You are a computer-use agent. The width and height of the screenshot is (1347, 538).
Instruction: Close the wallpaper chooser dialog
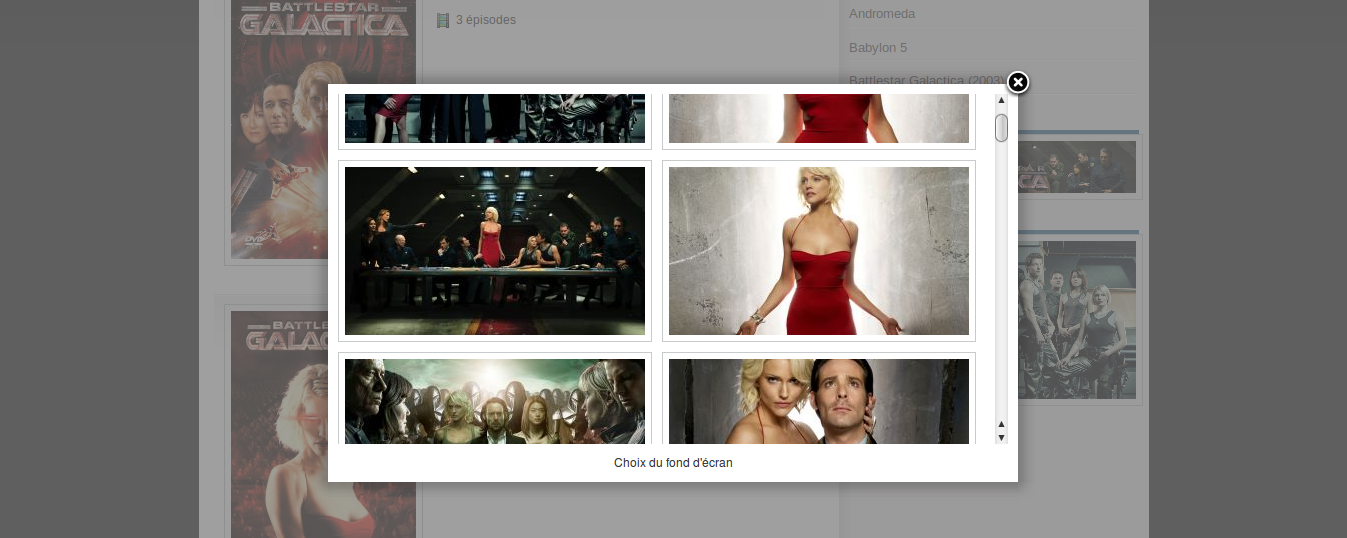(x=1017, y=82)
